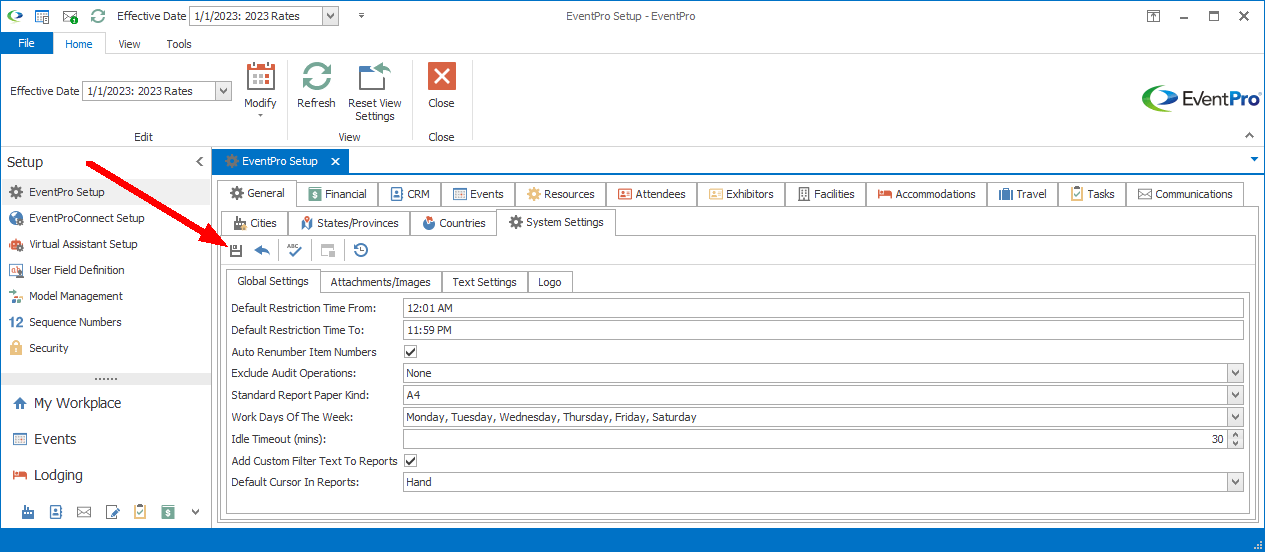
Task: Open My Workplace navigation group
Action: [x=106, y=403]
